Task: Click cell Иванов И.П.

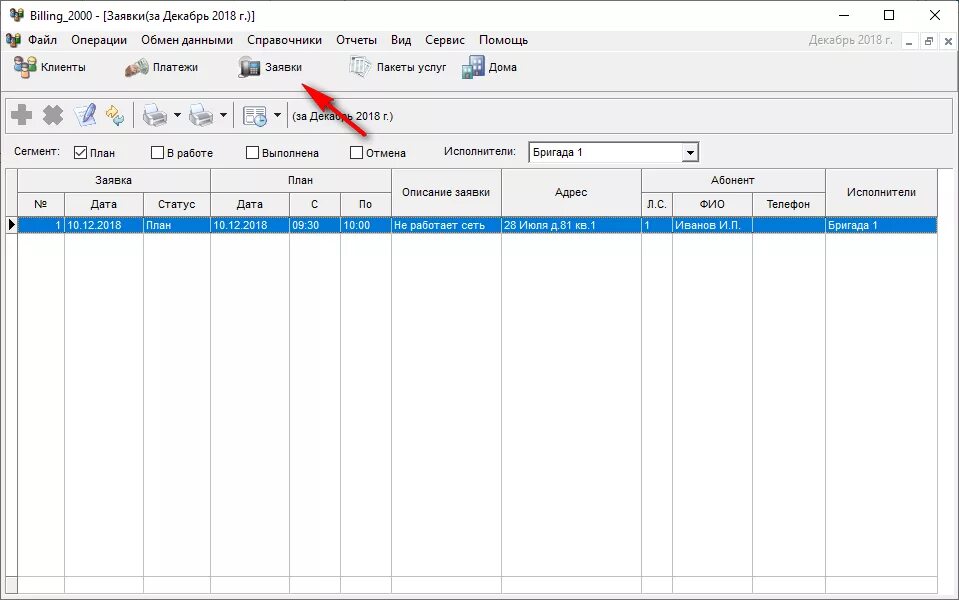Action: pyautogui.click(x=712, y=225)
